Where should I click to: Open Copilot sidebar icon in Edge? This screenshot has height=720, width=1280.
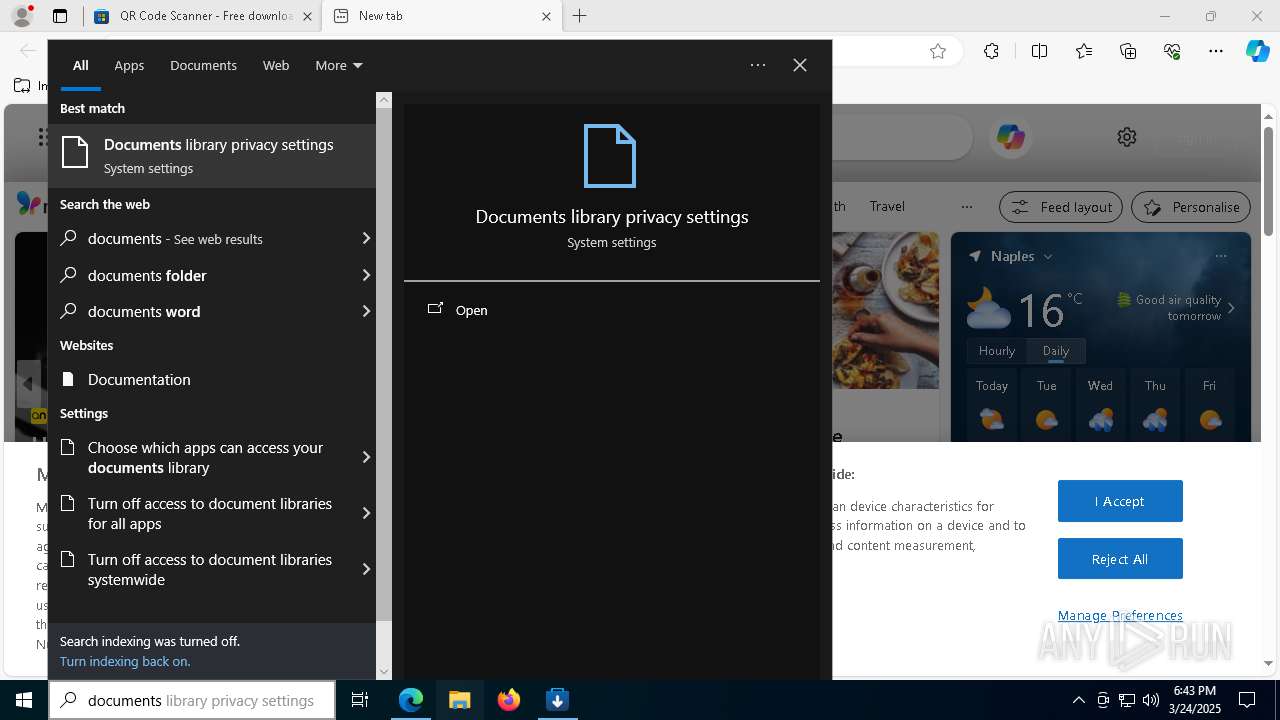pyautogui.click(x=1257, y=52)
